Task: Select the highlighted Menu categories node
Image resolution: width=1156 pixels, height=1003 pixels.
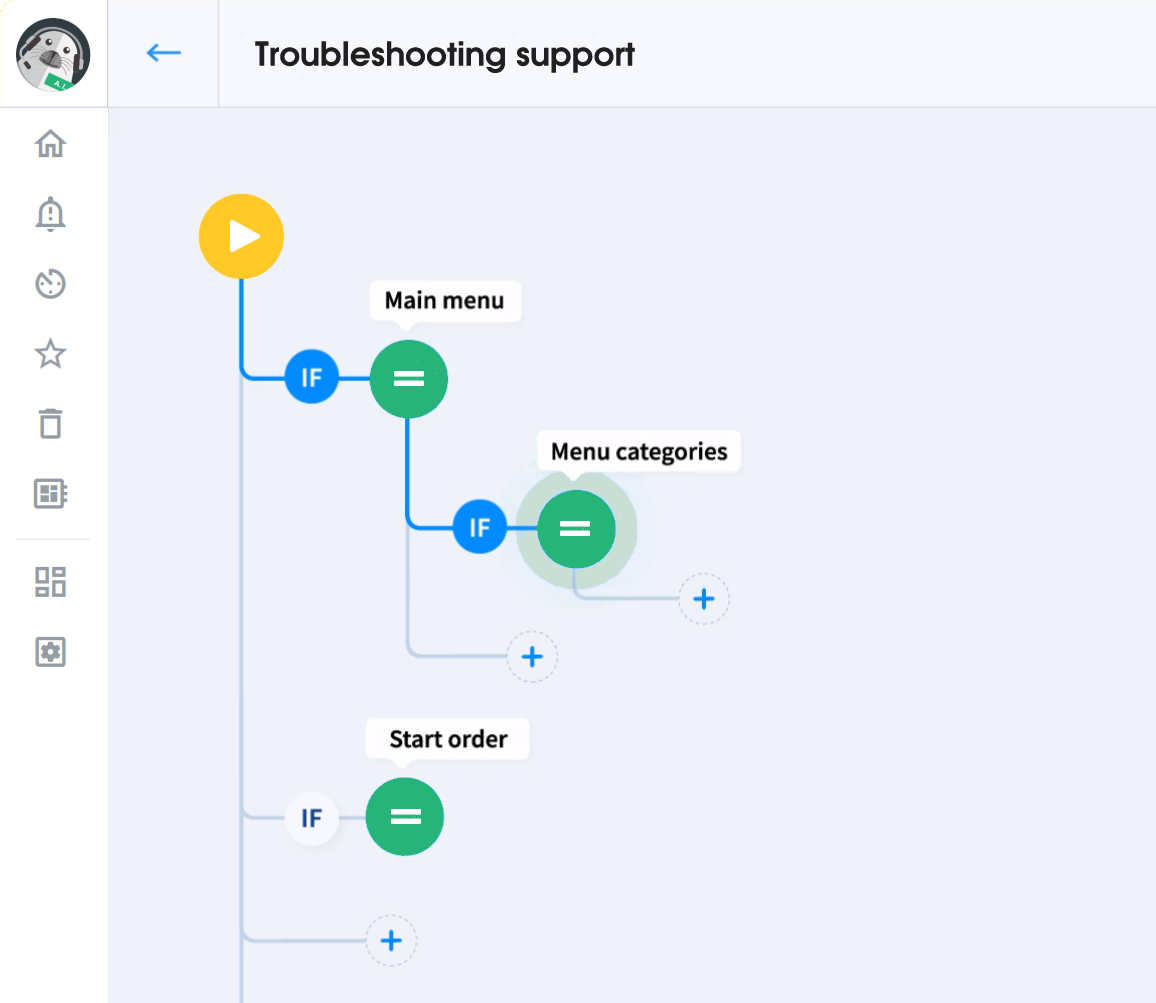Action: tap(576, 529)
